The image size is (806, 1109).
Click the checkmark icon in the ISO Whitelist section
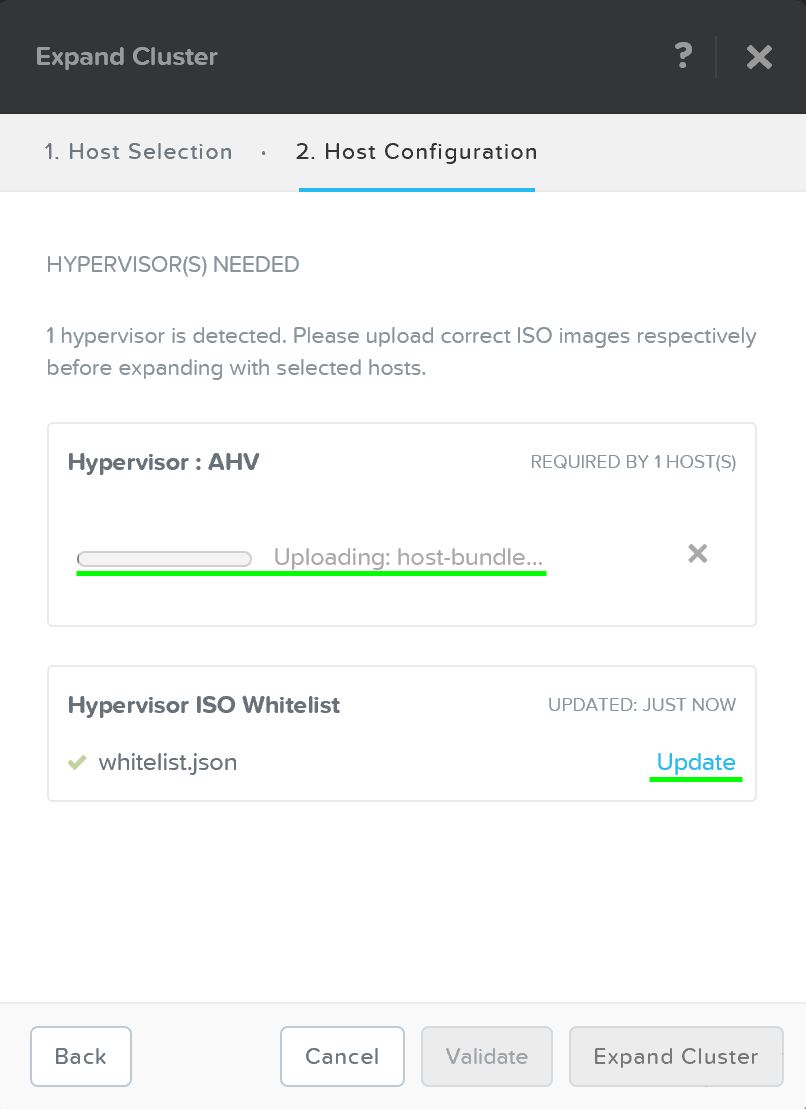78,762
